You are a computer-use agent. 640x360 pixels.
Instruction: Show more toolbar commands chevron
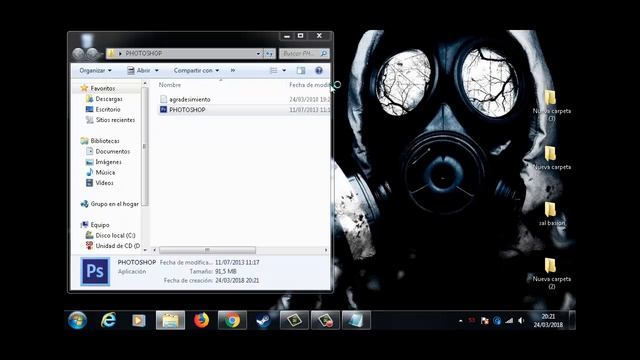point(233,71)
